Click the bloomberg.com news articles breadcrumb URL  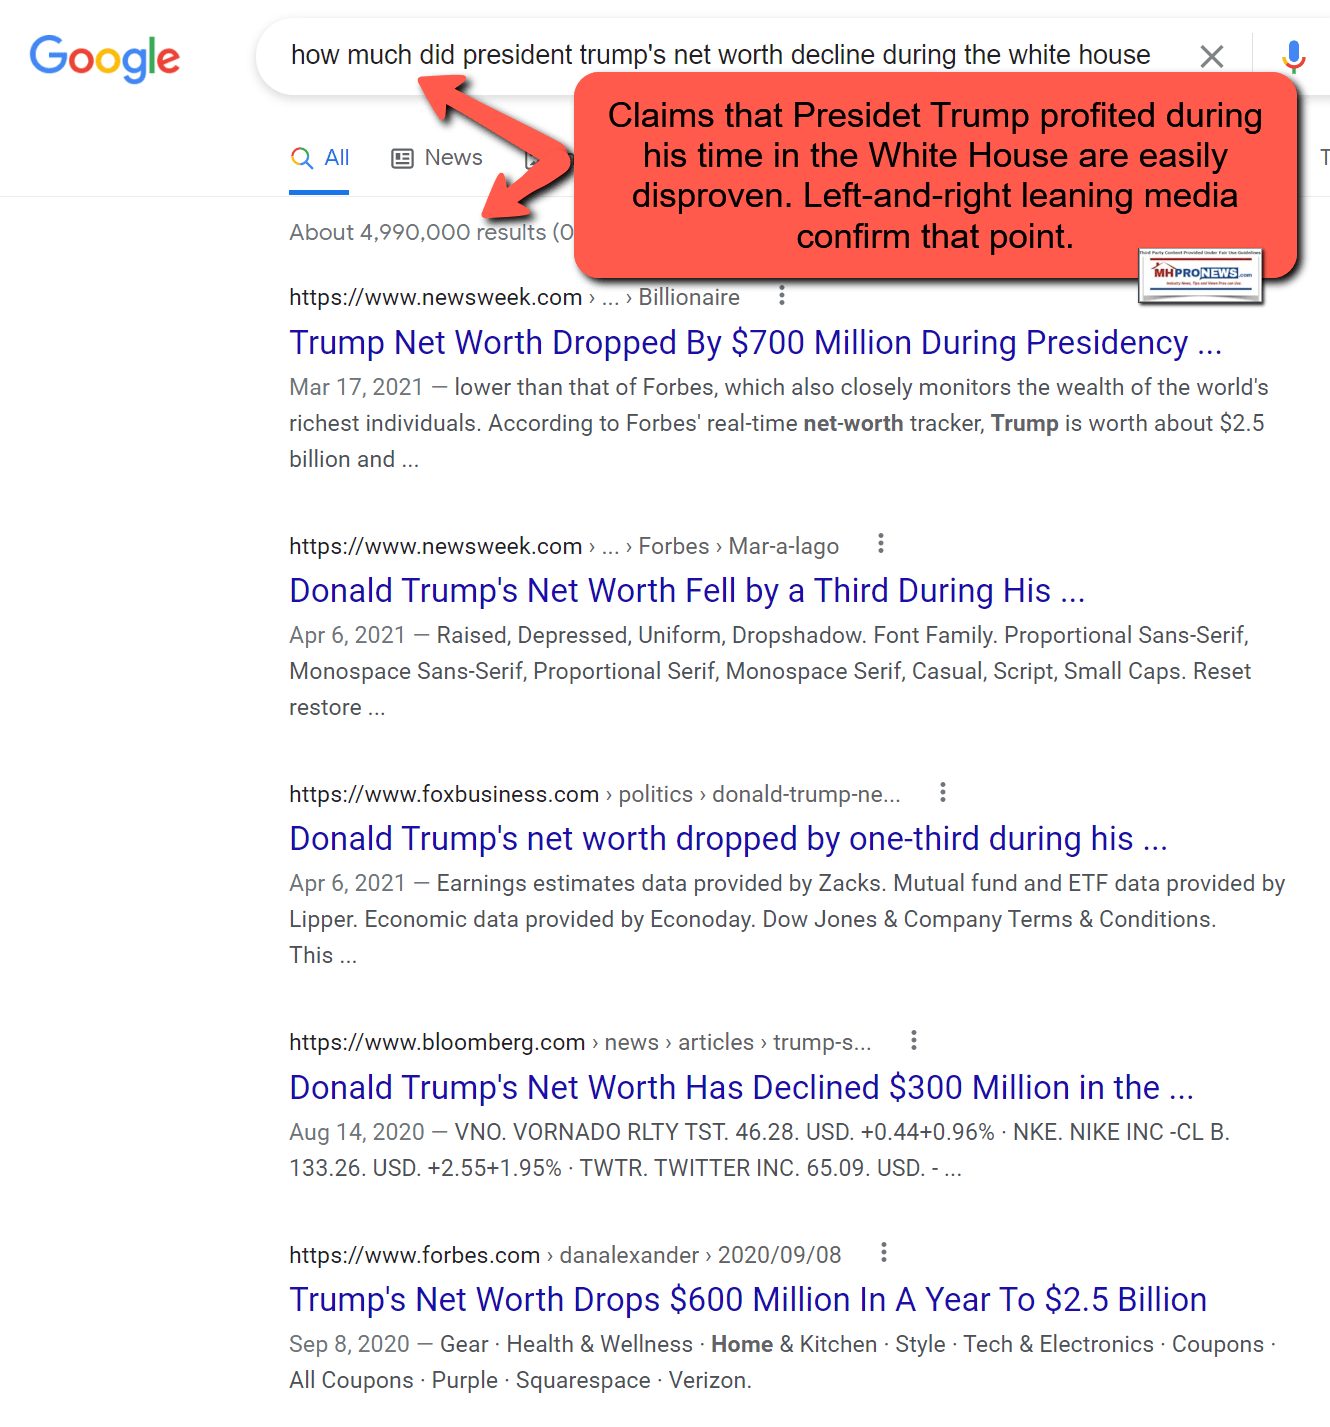coord(580,1042)
